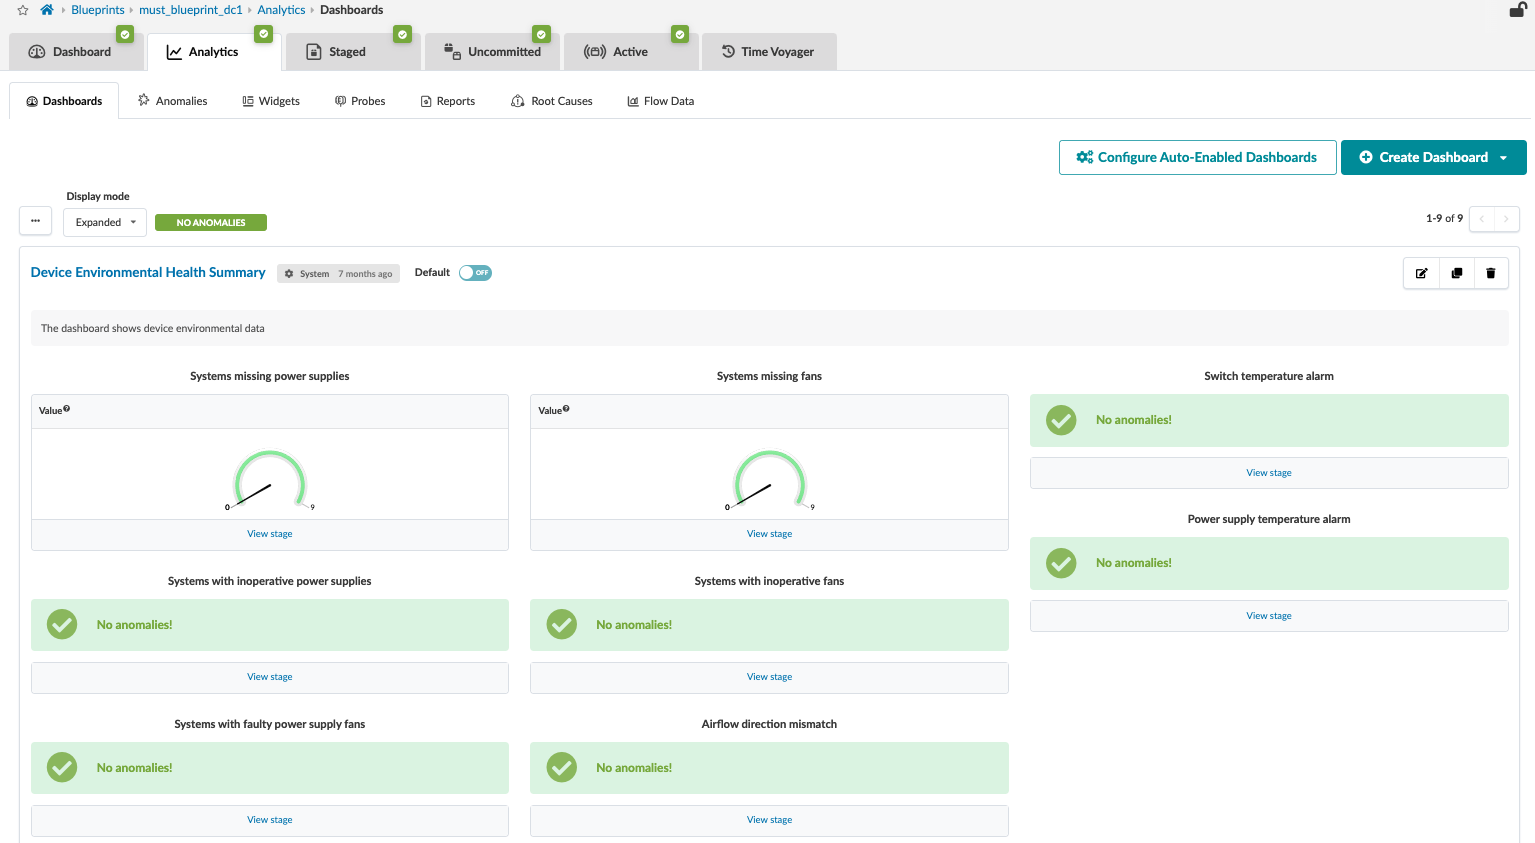
Task: Click the Systems missing power supplies gauge
Action: (x=269, y=480)
